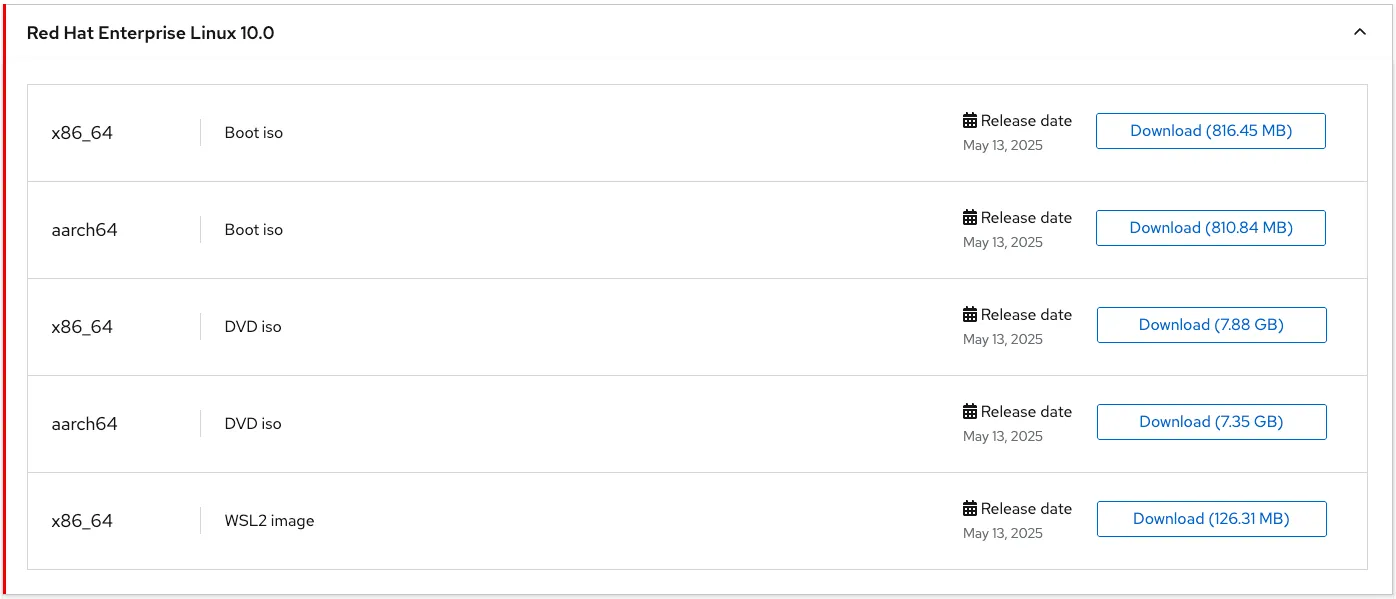The height and width of the screenshot is (599, 1396).
Task: Click May 13, 2025 date in WSL2 row
Action: click(1002, 534)
